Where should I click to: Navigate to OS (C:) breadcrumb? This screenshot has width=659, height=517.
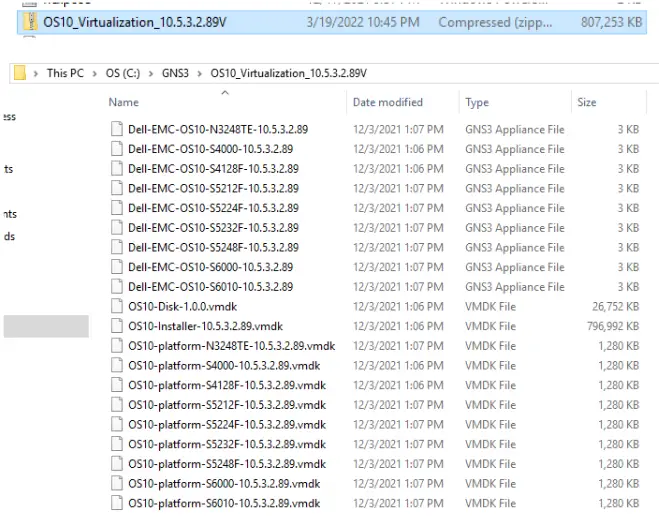(x=123, y=73)
